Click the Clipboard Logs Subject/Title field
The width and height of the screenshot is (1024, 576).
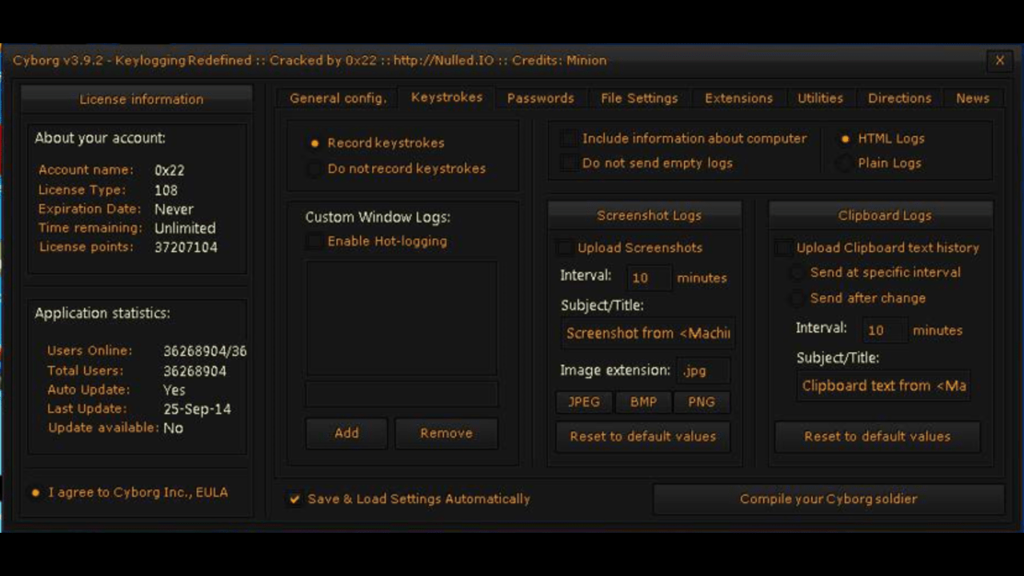pos(883,386)
